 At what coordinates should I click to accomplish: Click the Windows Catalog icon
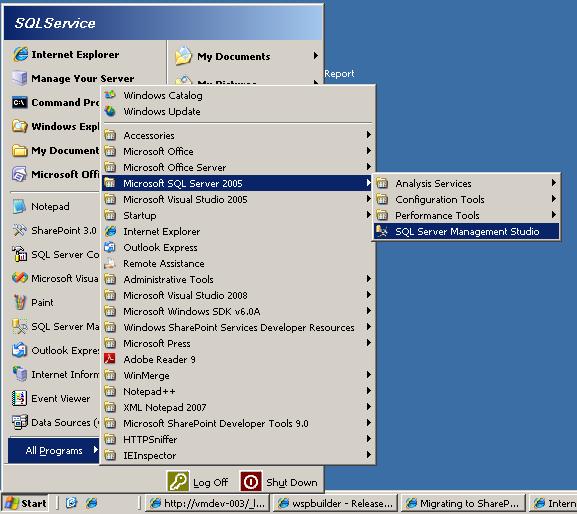[x=110, y=95]
